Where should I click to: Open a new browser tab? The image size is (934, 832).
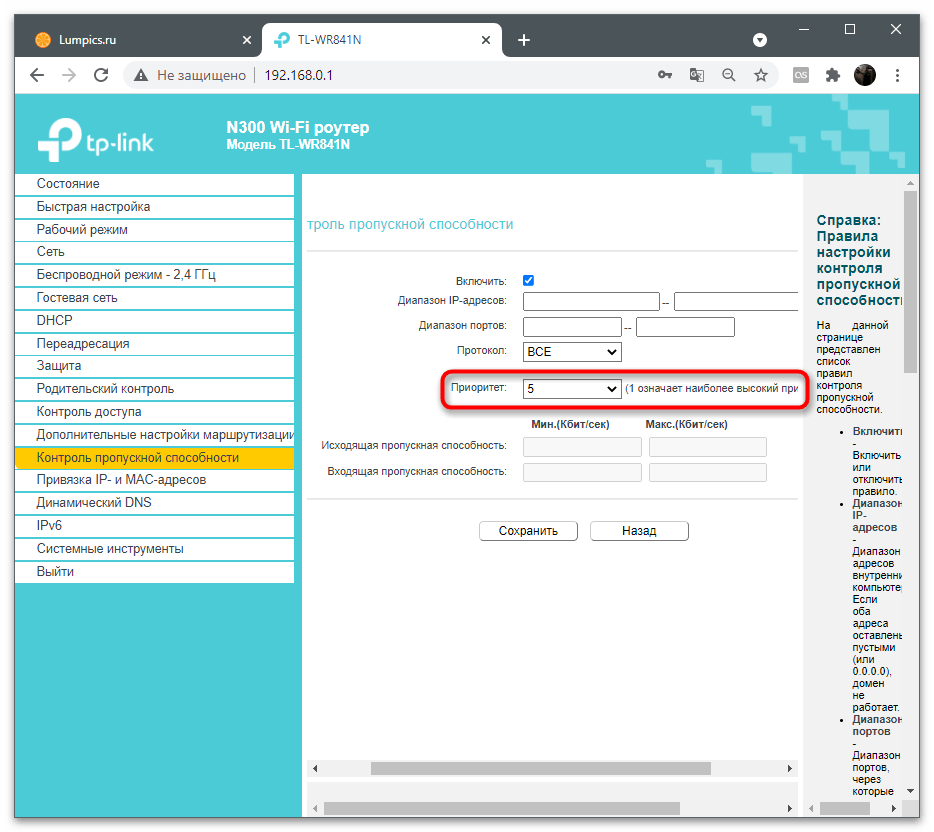click(x=524, y=40)
